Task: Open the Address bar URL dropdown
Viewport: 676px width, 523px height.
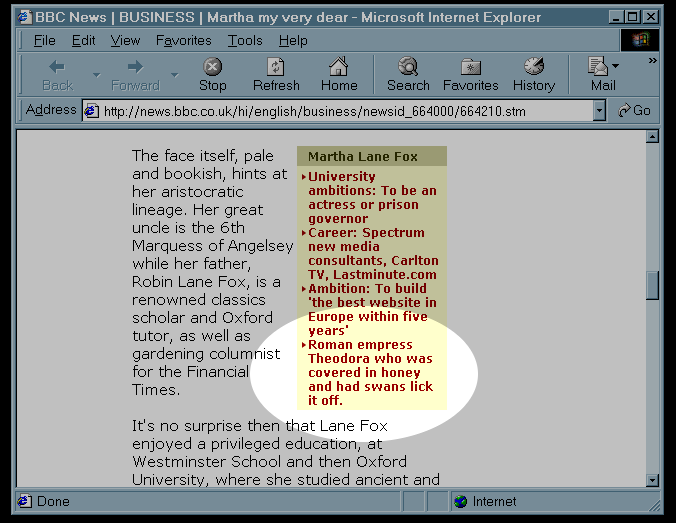Action: [x=599, y=111]
